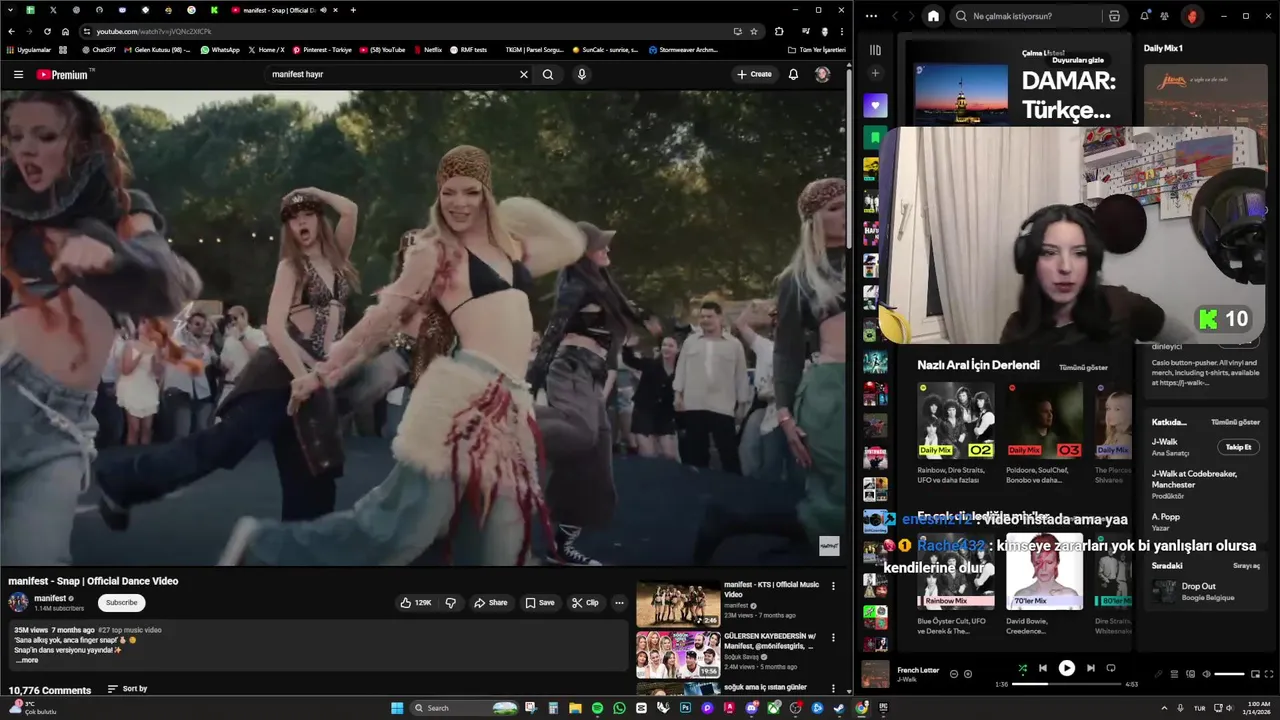Open the GÜLERSEN KAYBEDERSİN video thumbnail
The height and width of the screenshot is (720, 1280).
tap(678, 655)
